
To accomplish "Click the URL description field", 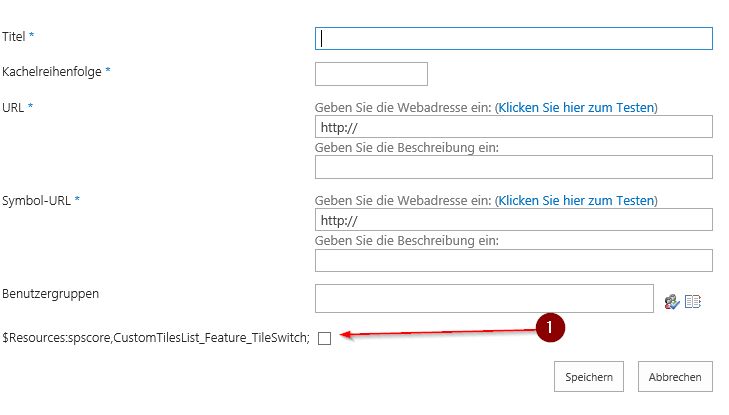I will pyautogui.click(x=513, y=167).
